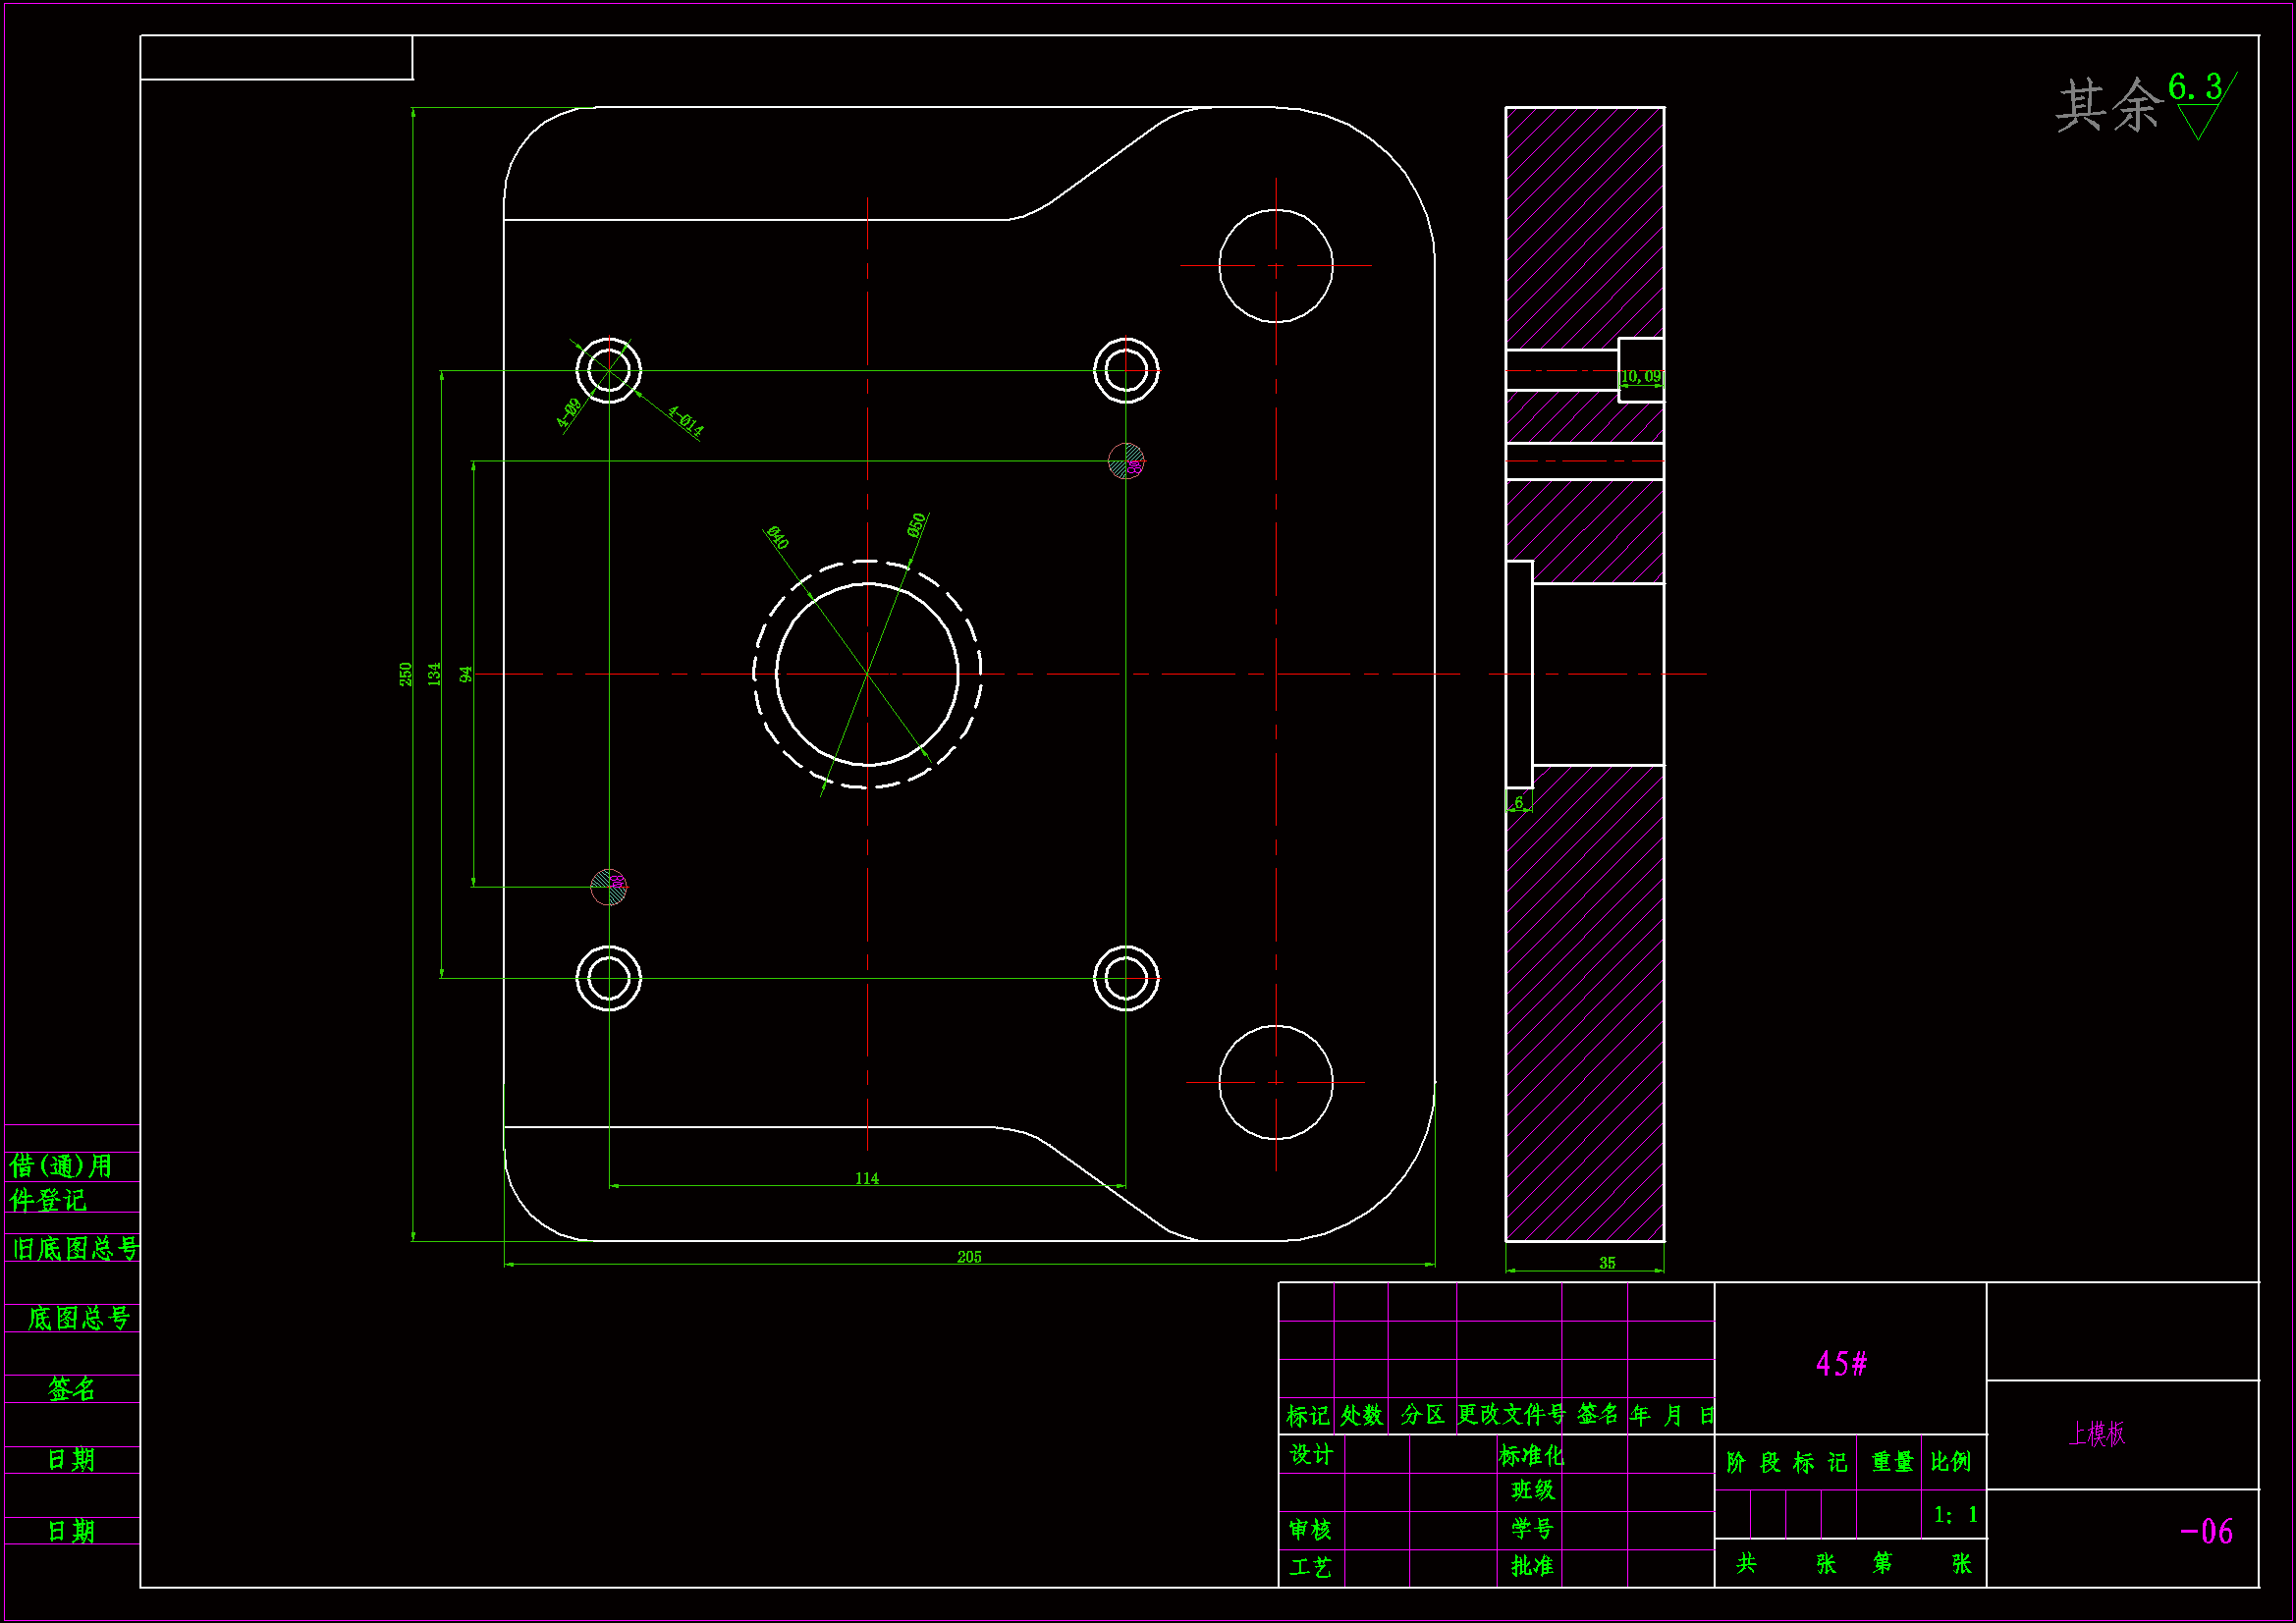The image size is (2296, 1623).
Task: Click the hatched pin hole at lower left
Action: click(x=608, y=887)
